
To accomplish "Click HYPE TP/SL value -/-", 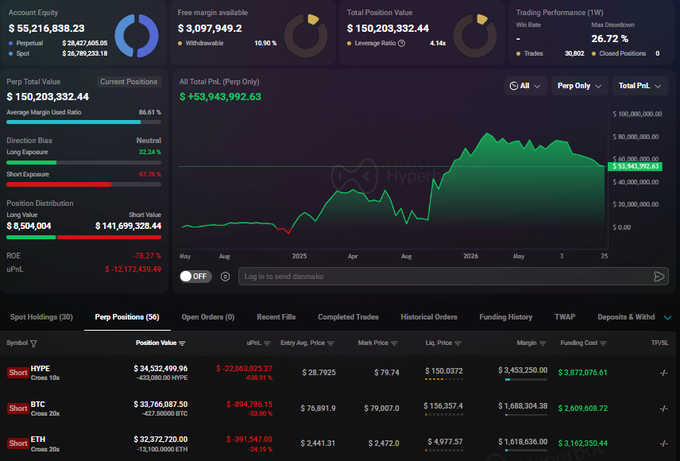I will pos(664,373).
